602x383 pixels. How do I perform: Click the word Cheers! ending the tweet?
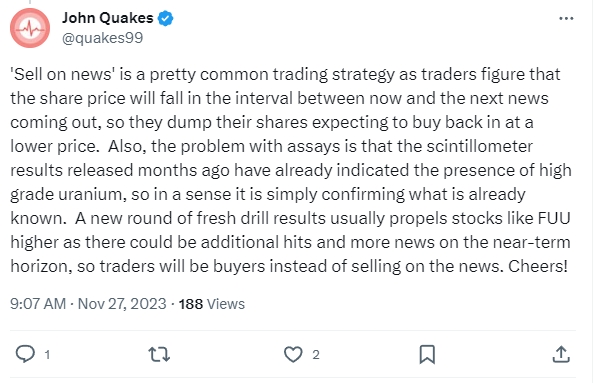(538, 266)
